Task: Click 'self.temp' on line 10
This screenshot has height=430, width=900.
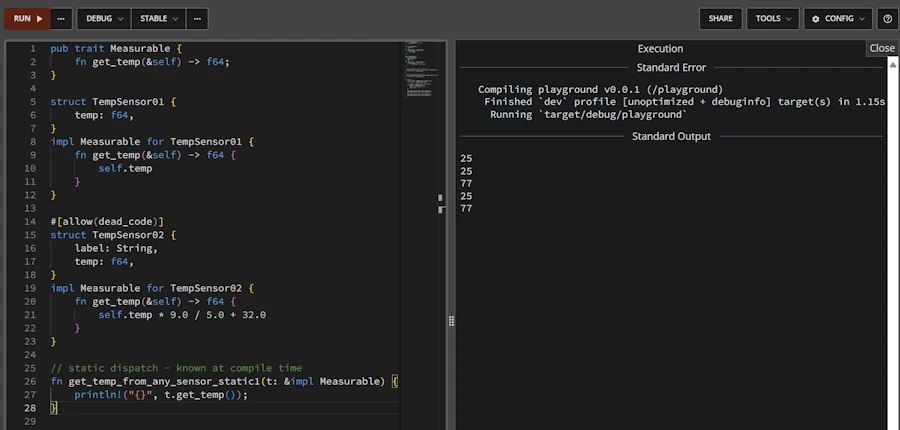Action: pos(125,169)
